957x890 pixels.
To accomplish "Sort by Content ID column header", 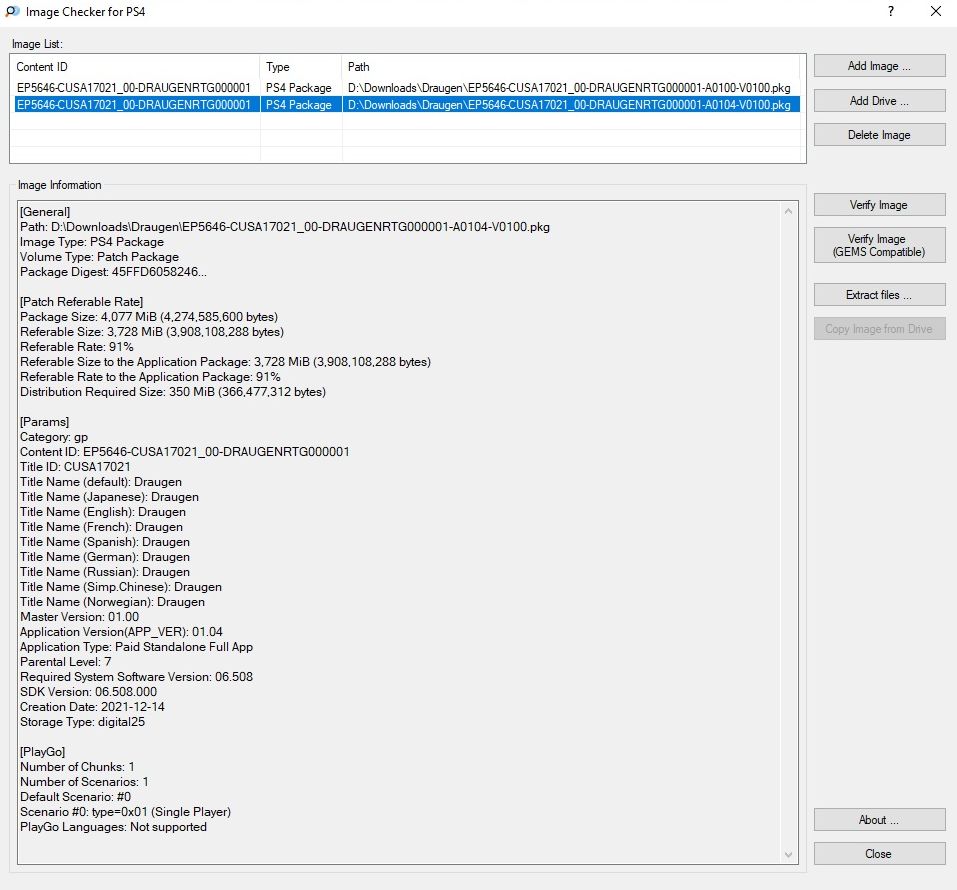I will [134, 67].
